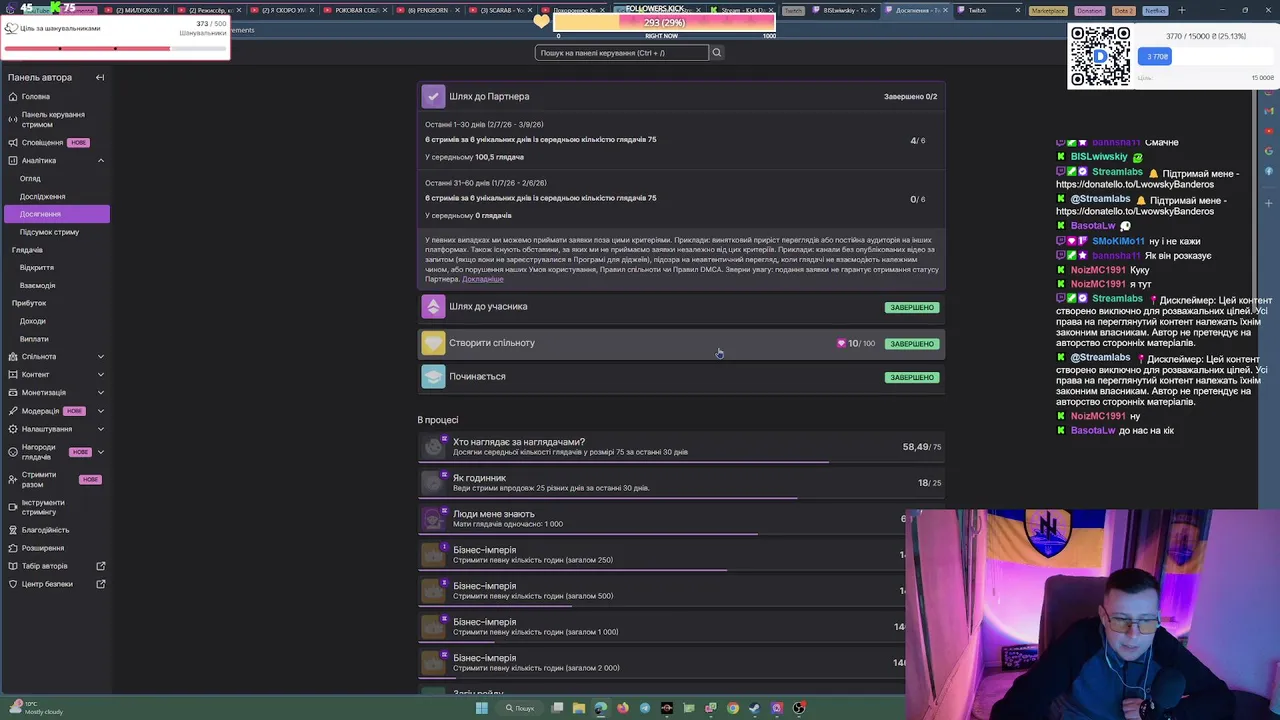
Task: Focus the Пошук на панелі керування field
Action: [621, 52]
